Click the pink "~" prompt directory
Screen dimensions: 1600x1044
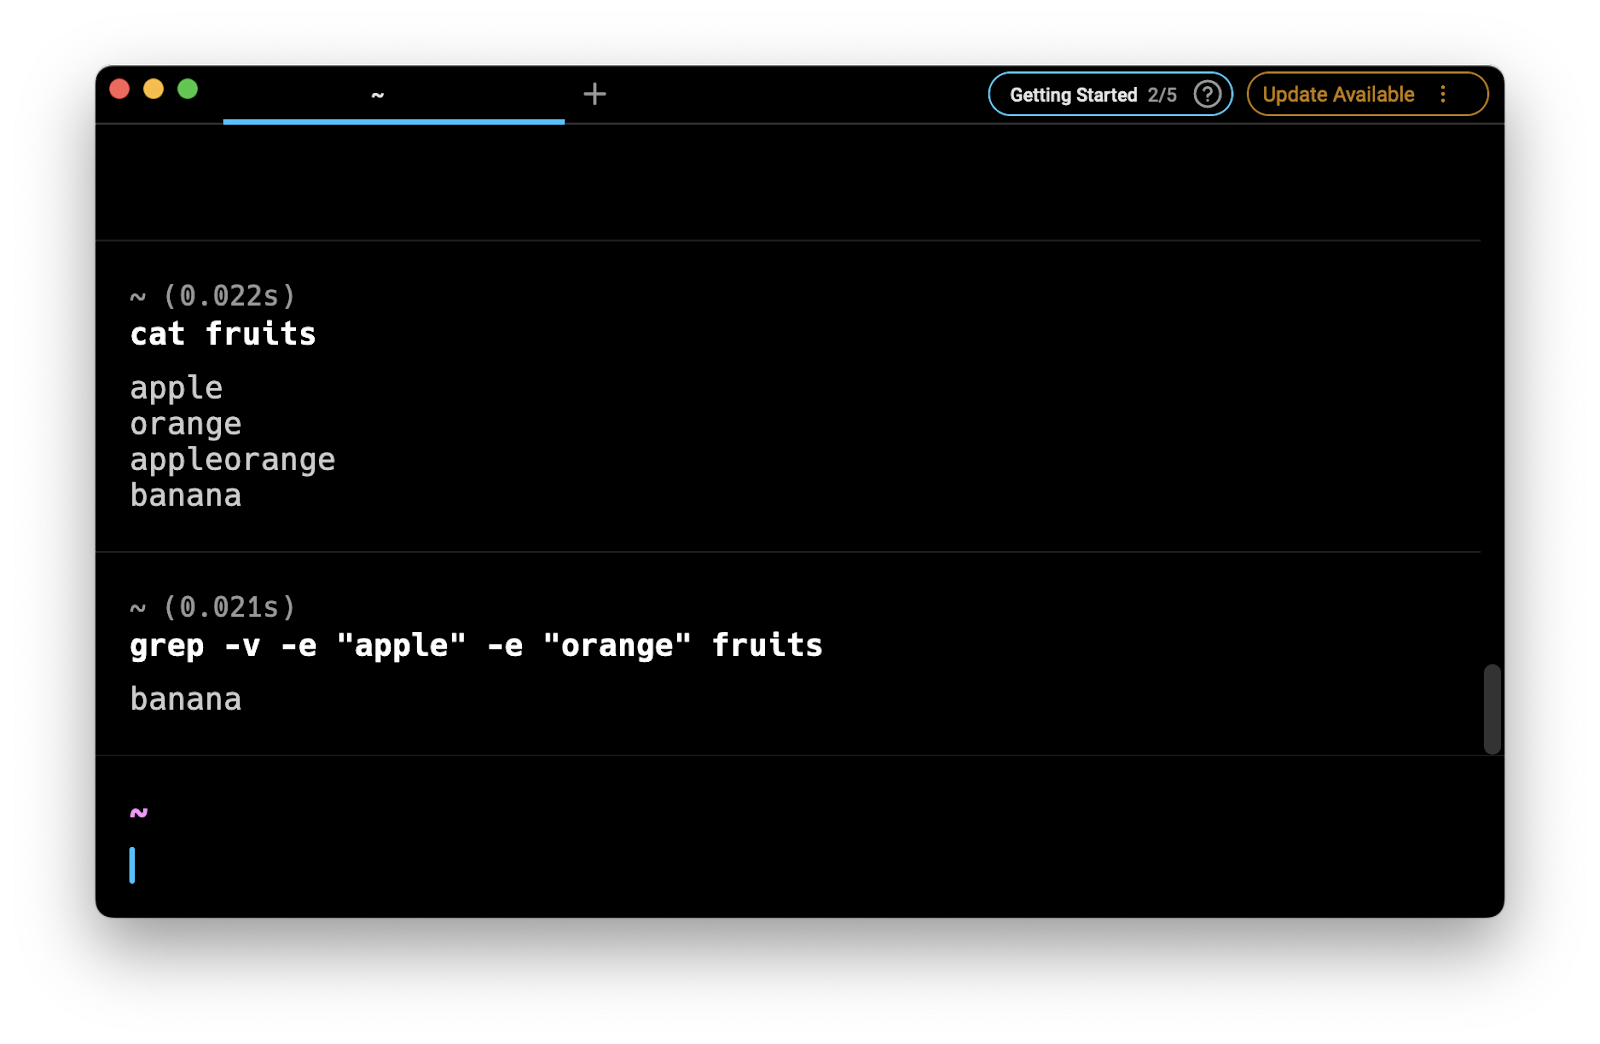139,813
